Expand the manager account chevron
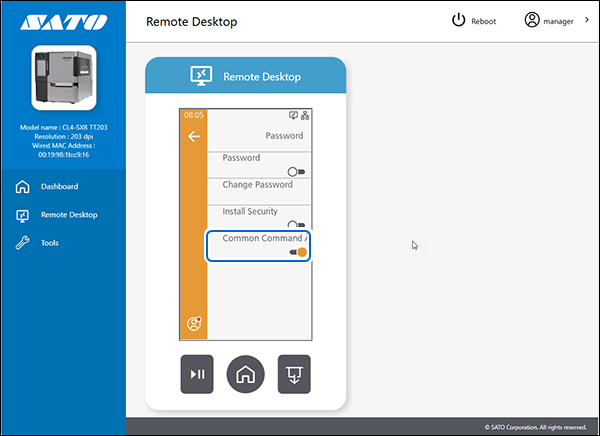The image size is (600, 436). pos(586,20)
